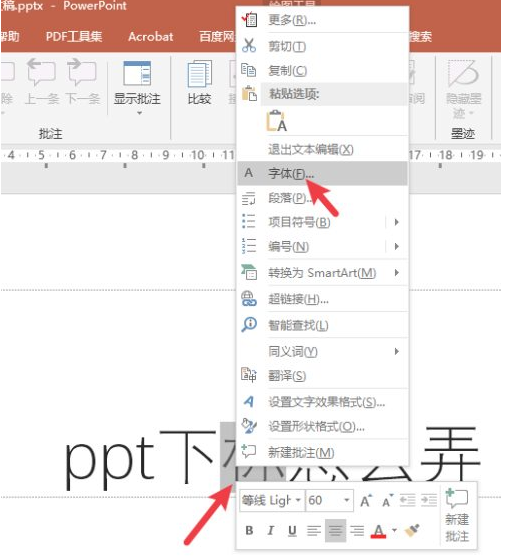
Task: Click the font A icon in context menu
Action: point(248,173)
